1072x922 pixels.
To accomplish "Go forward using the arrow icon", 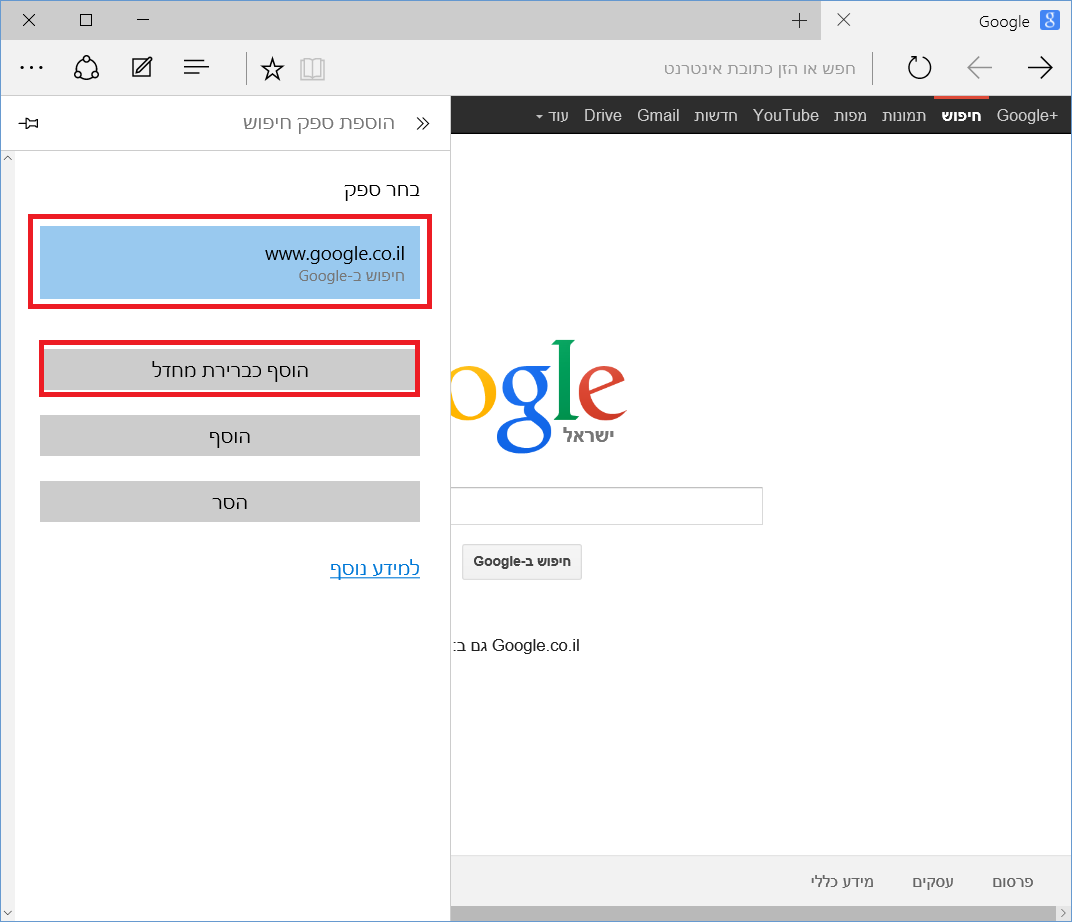I will 1040,68.
